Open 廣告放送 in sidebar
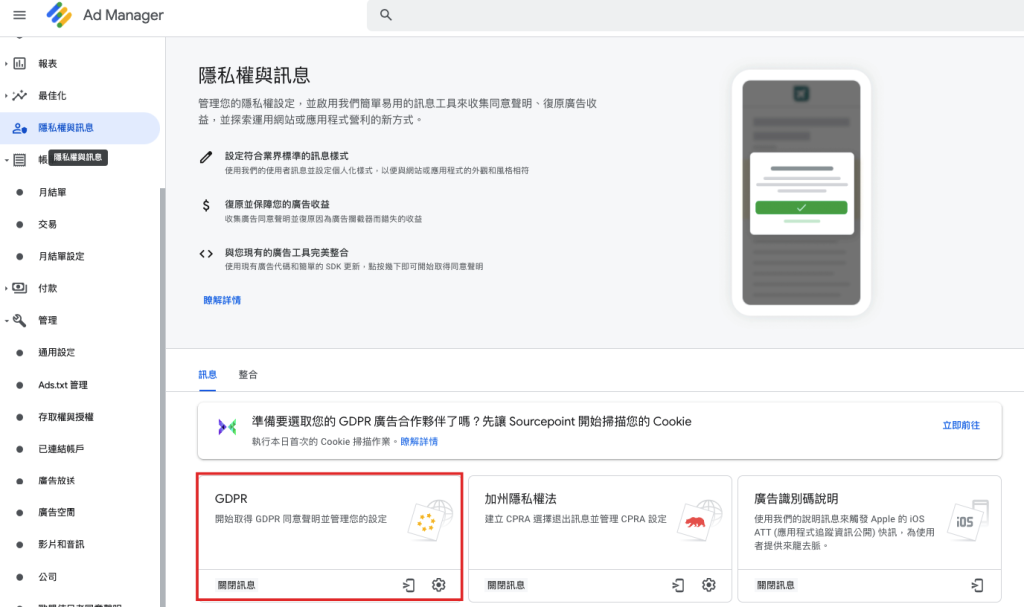 point(56,480)
